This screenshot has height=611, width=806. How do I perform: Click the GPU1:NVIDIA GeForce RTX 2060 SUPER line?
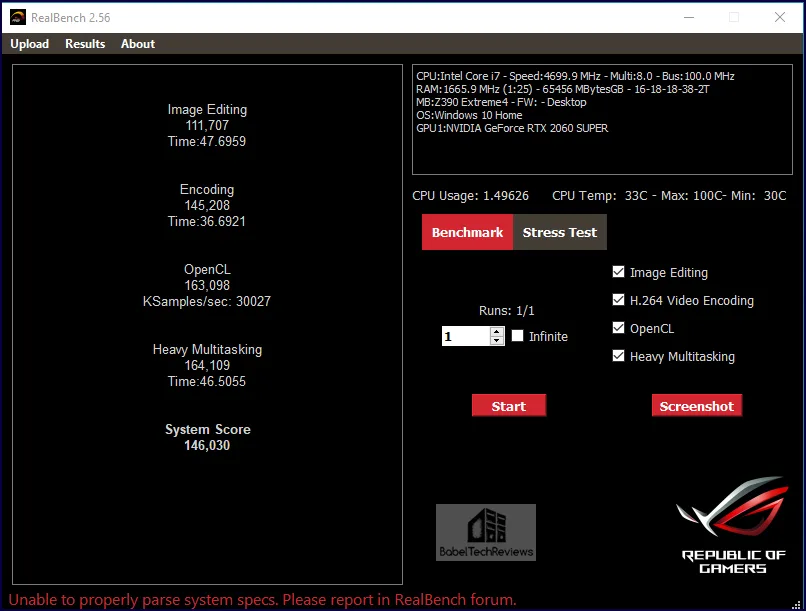512,128
